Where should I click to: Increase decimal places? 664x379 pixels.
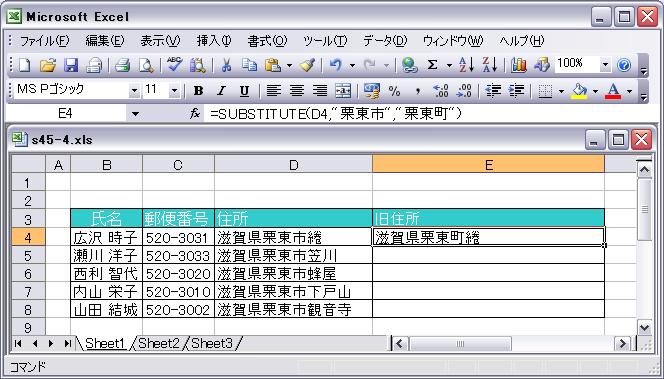point(441,91)
